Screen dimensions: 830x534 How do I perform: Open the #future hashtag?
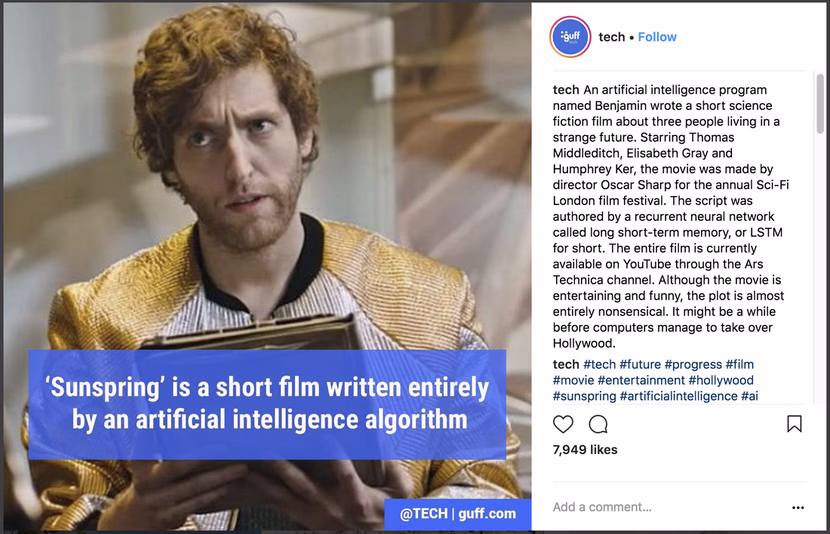click(640, 364)
